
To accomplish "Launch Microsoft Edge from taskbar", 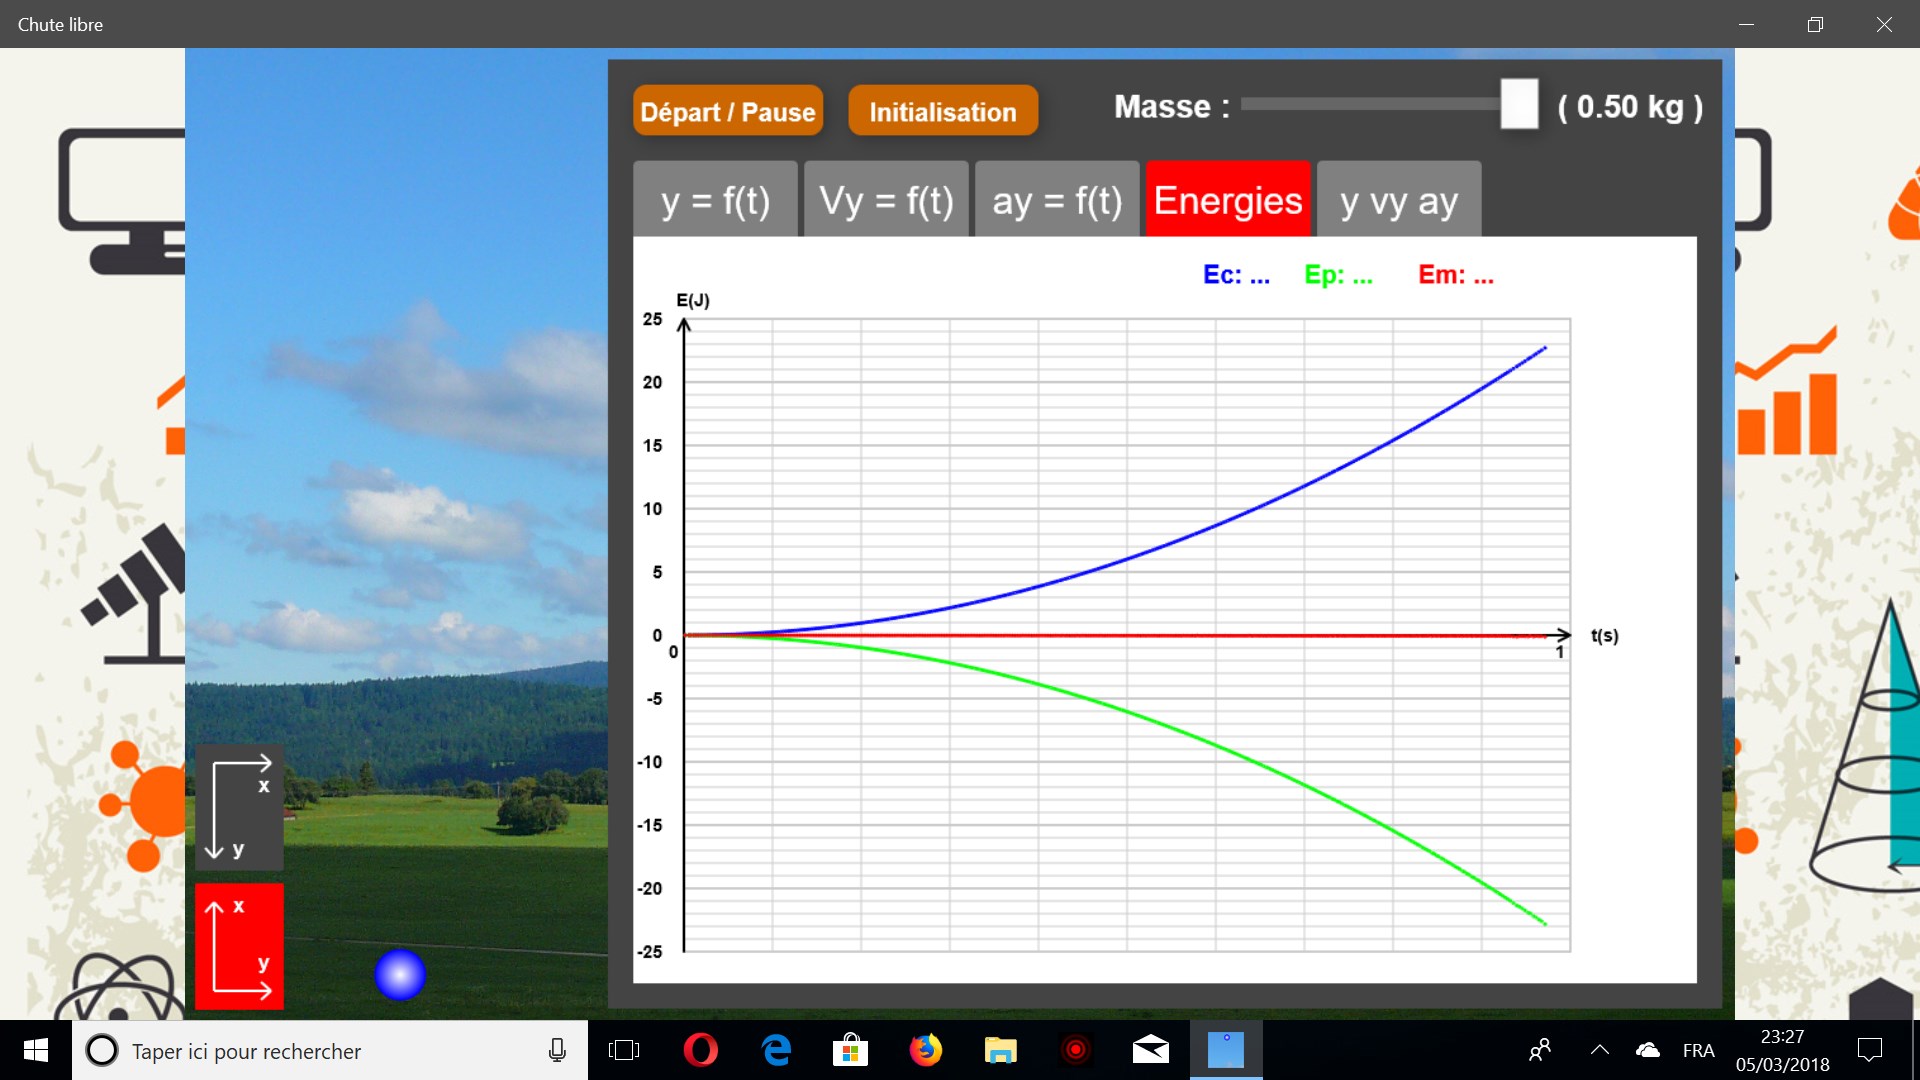I will [x=776, y=1050].
